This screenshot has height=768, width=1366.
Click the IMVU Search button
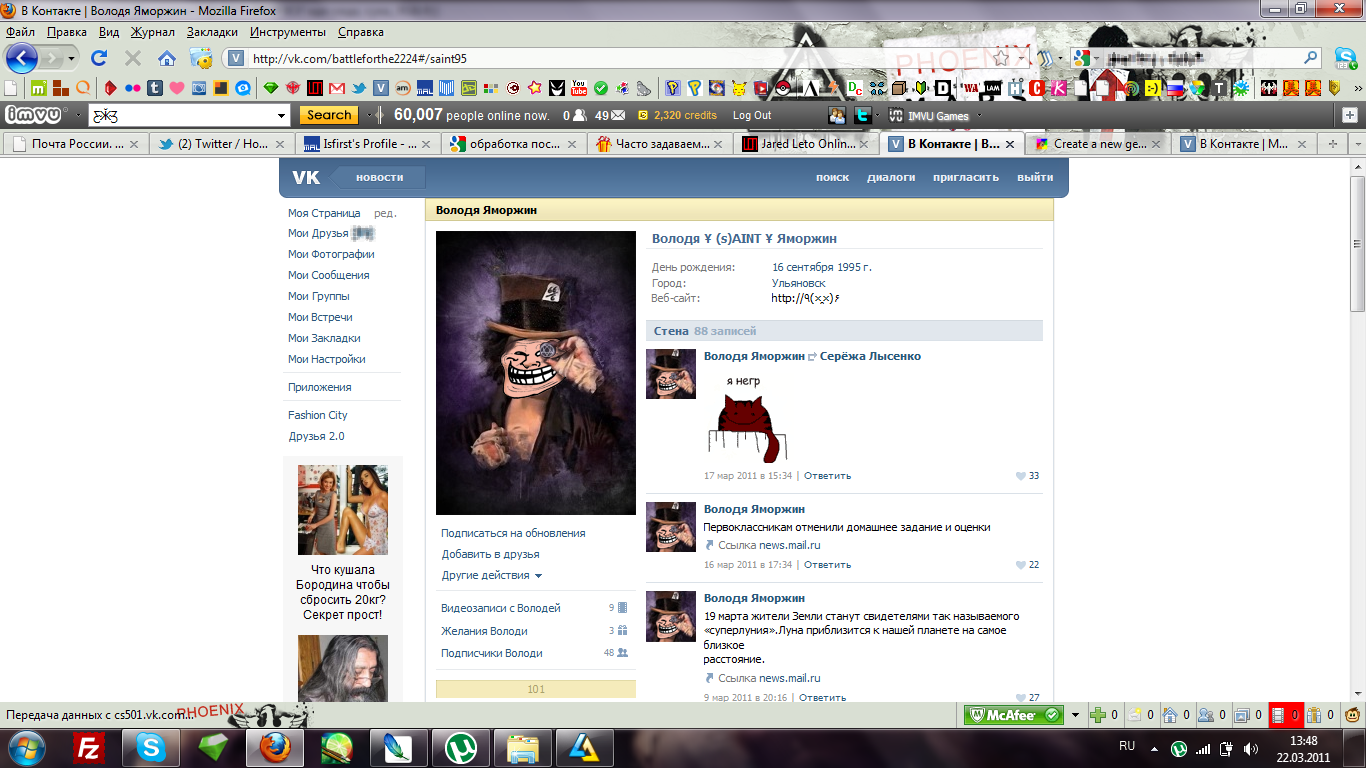(329, 115)
